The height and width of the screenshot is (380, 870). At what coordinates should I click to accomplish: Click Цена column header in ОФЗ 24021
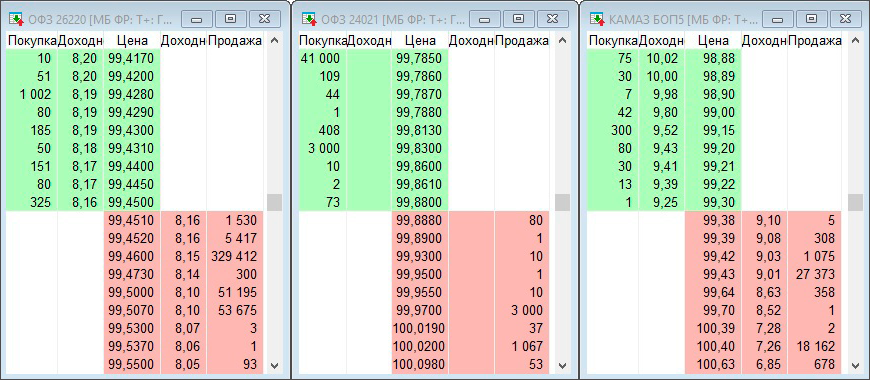420,40
